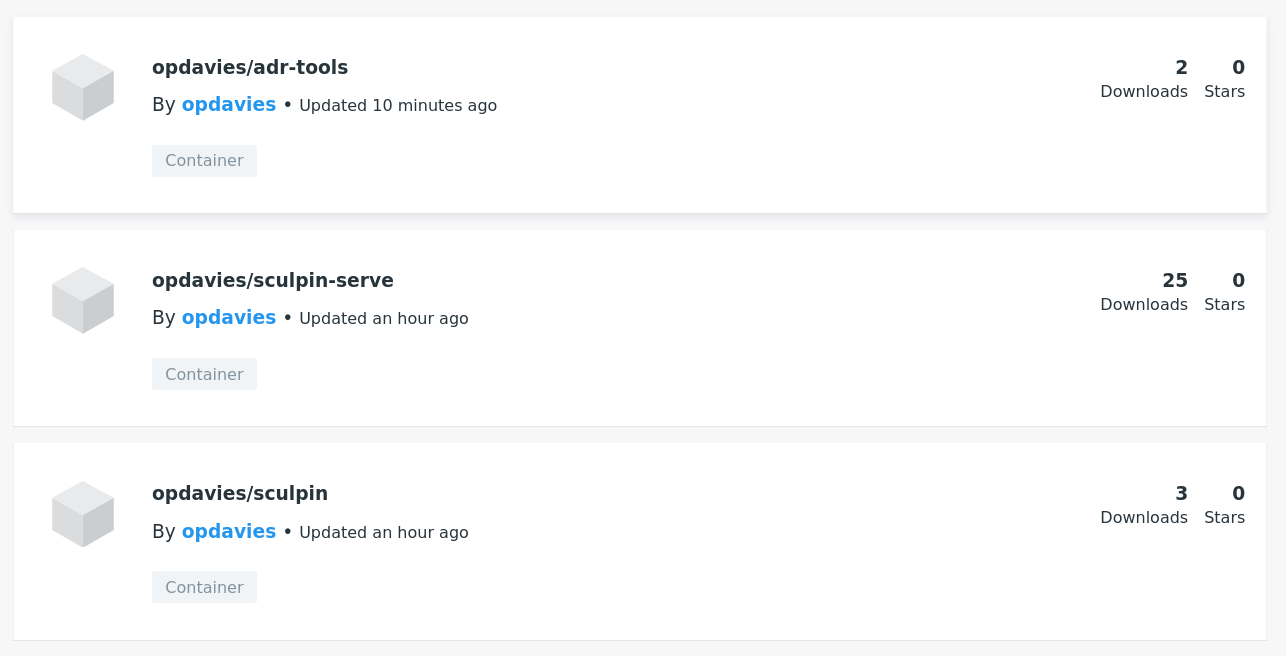Click the Stars count on adr-tools
The image size is (1286, 656).
point(1238,68)
